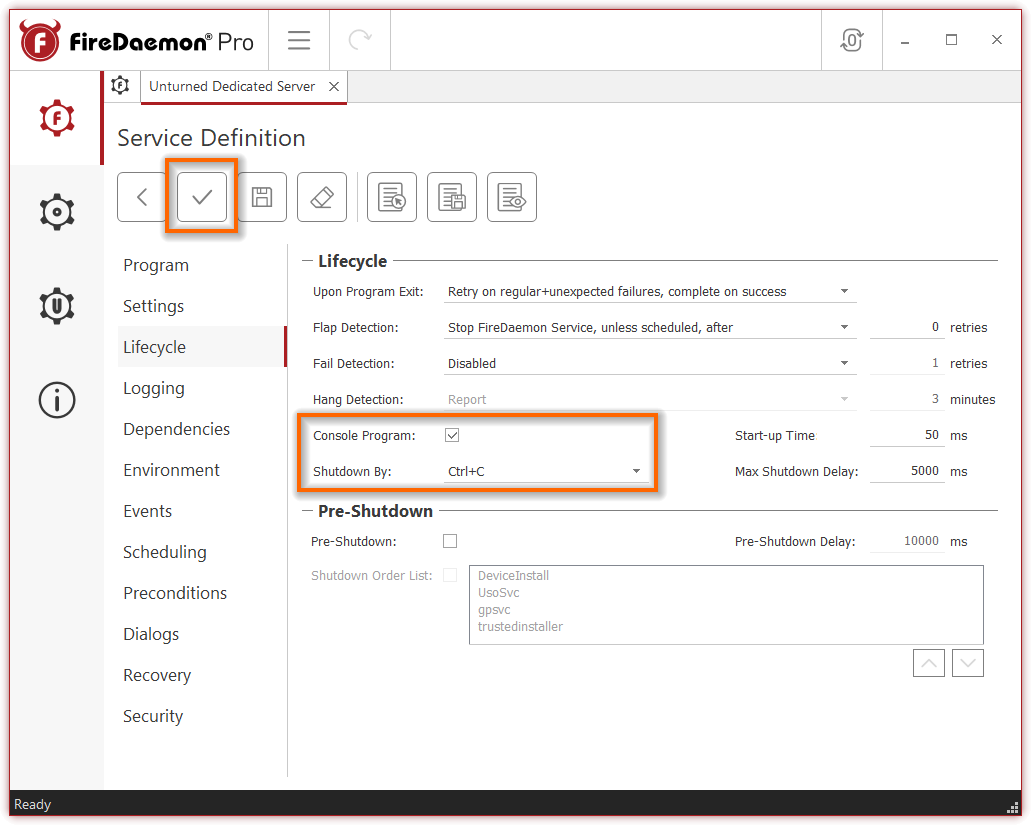This screenshot has width=1031, height=825.
Task: Click the document with save disk icon
Action: click(x=452, y=197)
